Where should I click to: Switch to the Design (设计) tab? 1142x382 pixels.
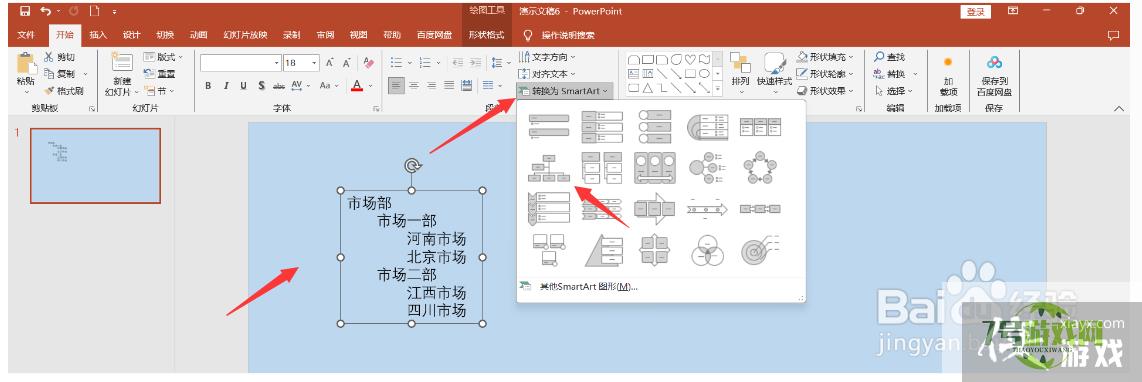131,35
